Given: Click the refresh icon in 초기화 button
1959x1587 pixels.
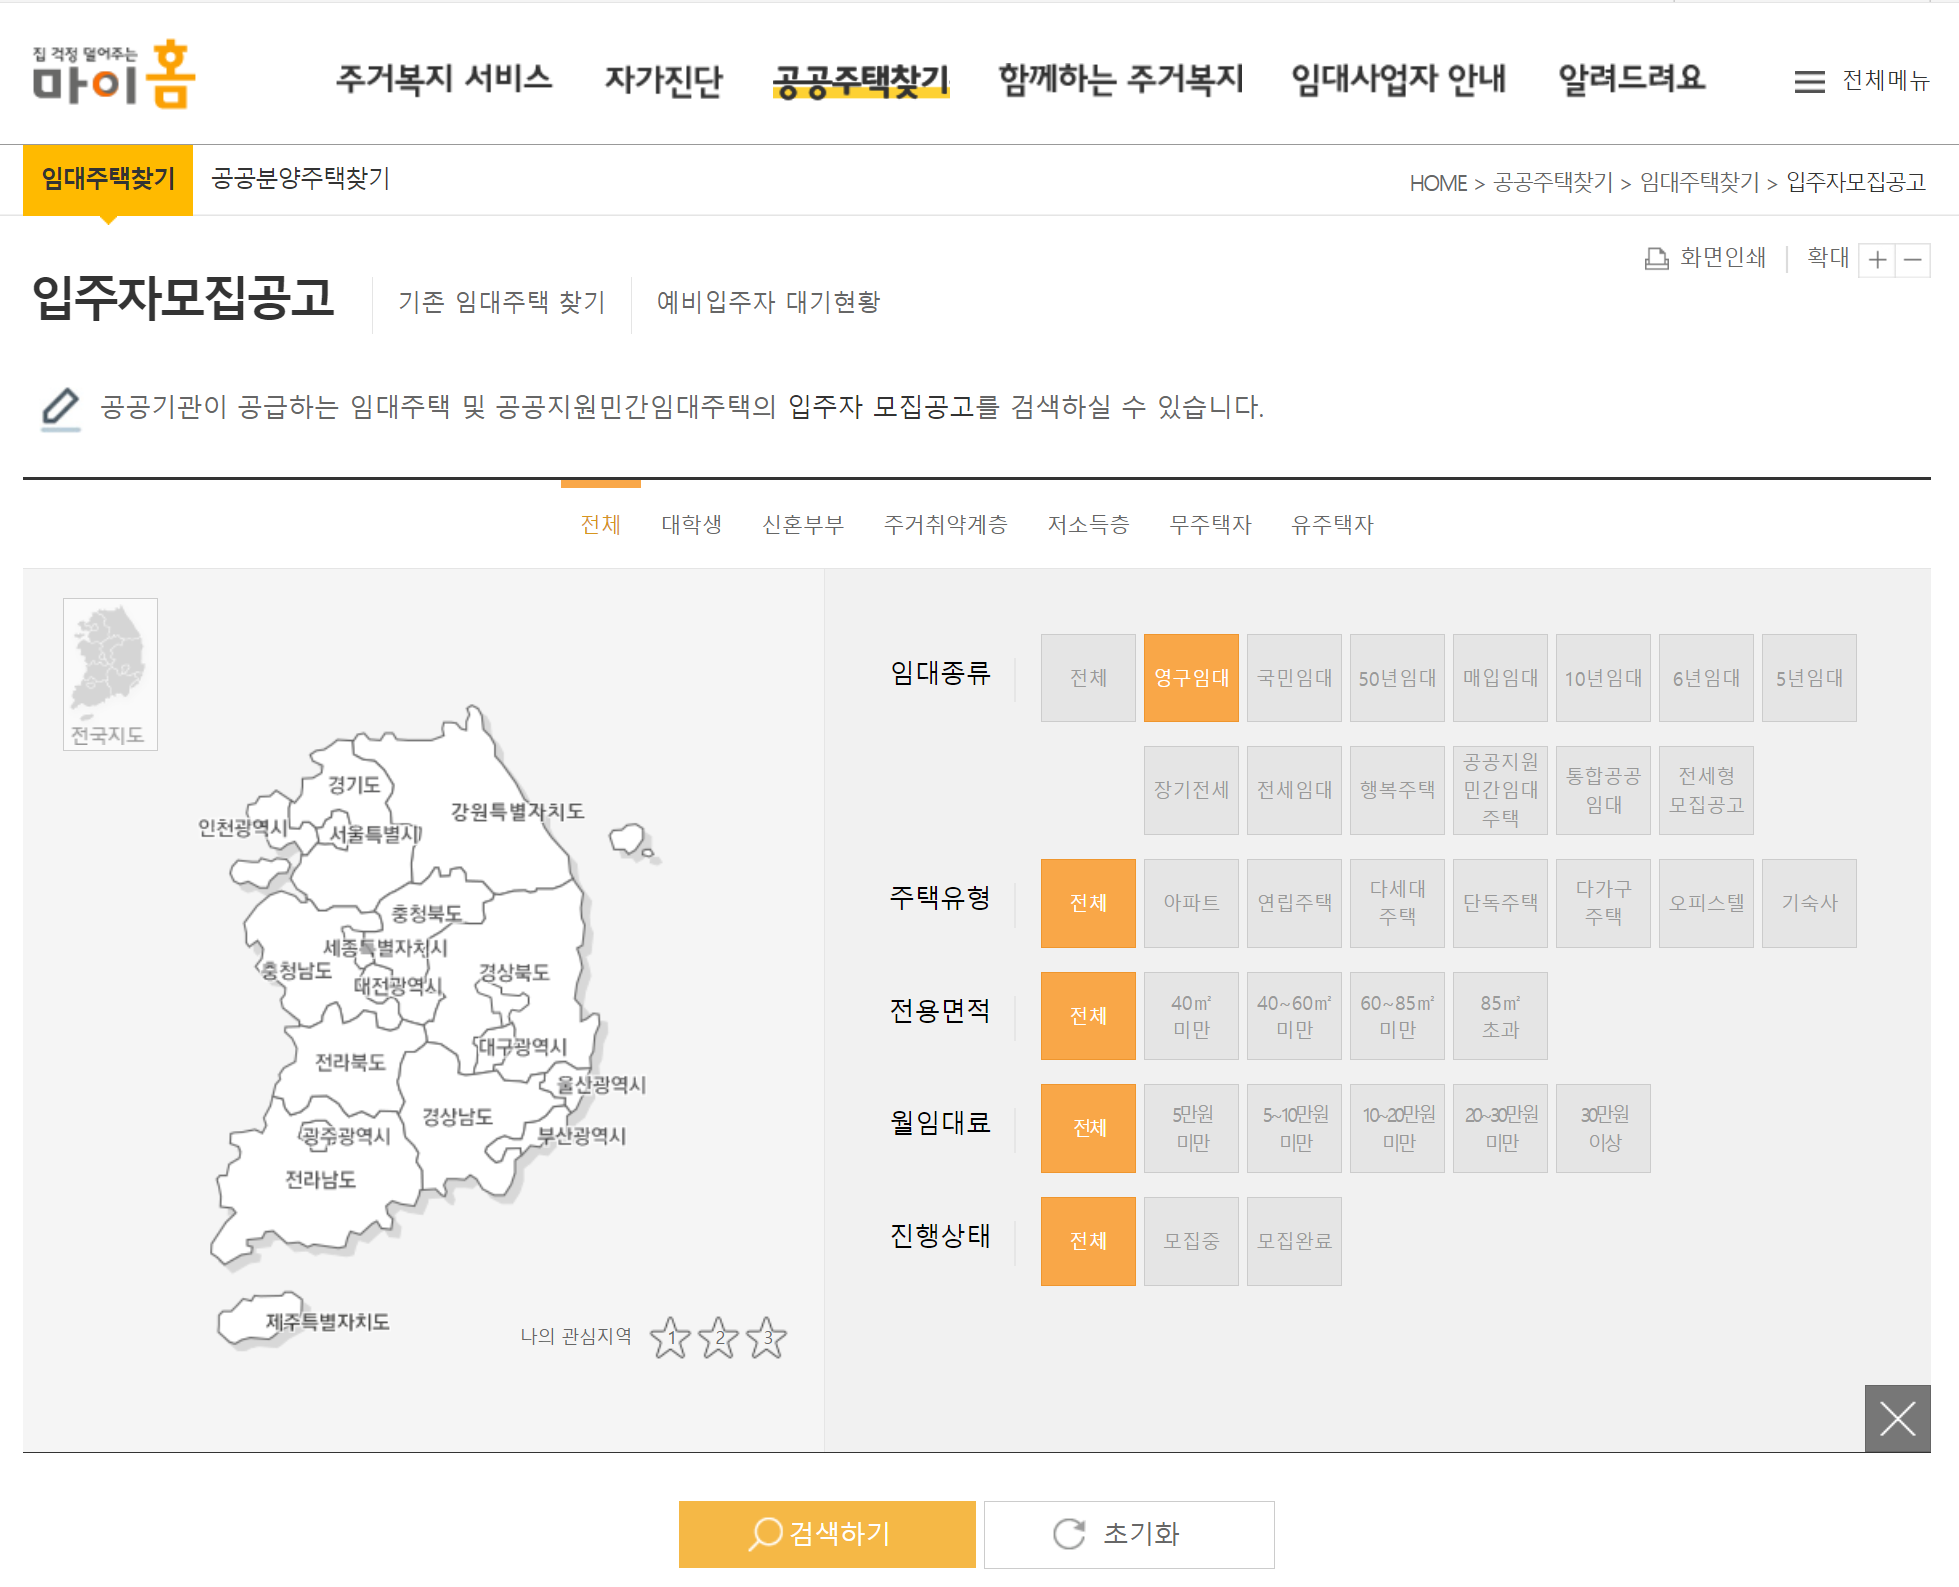Looking at the screenshot, I should (x=1068, y=1534).
